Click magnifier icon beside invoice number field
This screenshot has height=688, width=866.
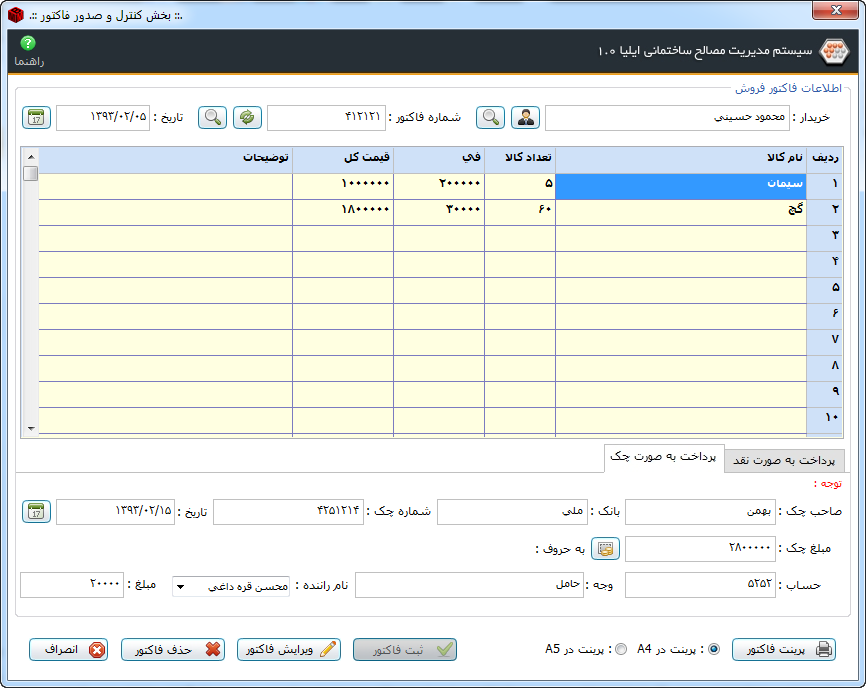point(212,117)
